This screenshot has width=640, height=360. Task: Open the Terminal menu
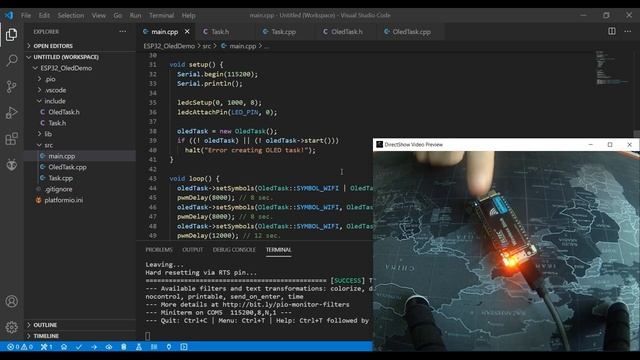[161, 15]
